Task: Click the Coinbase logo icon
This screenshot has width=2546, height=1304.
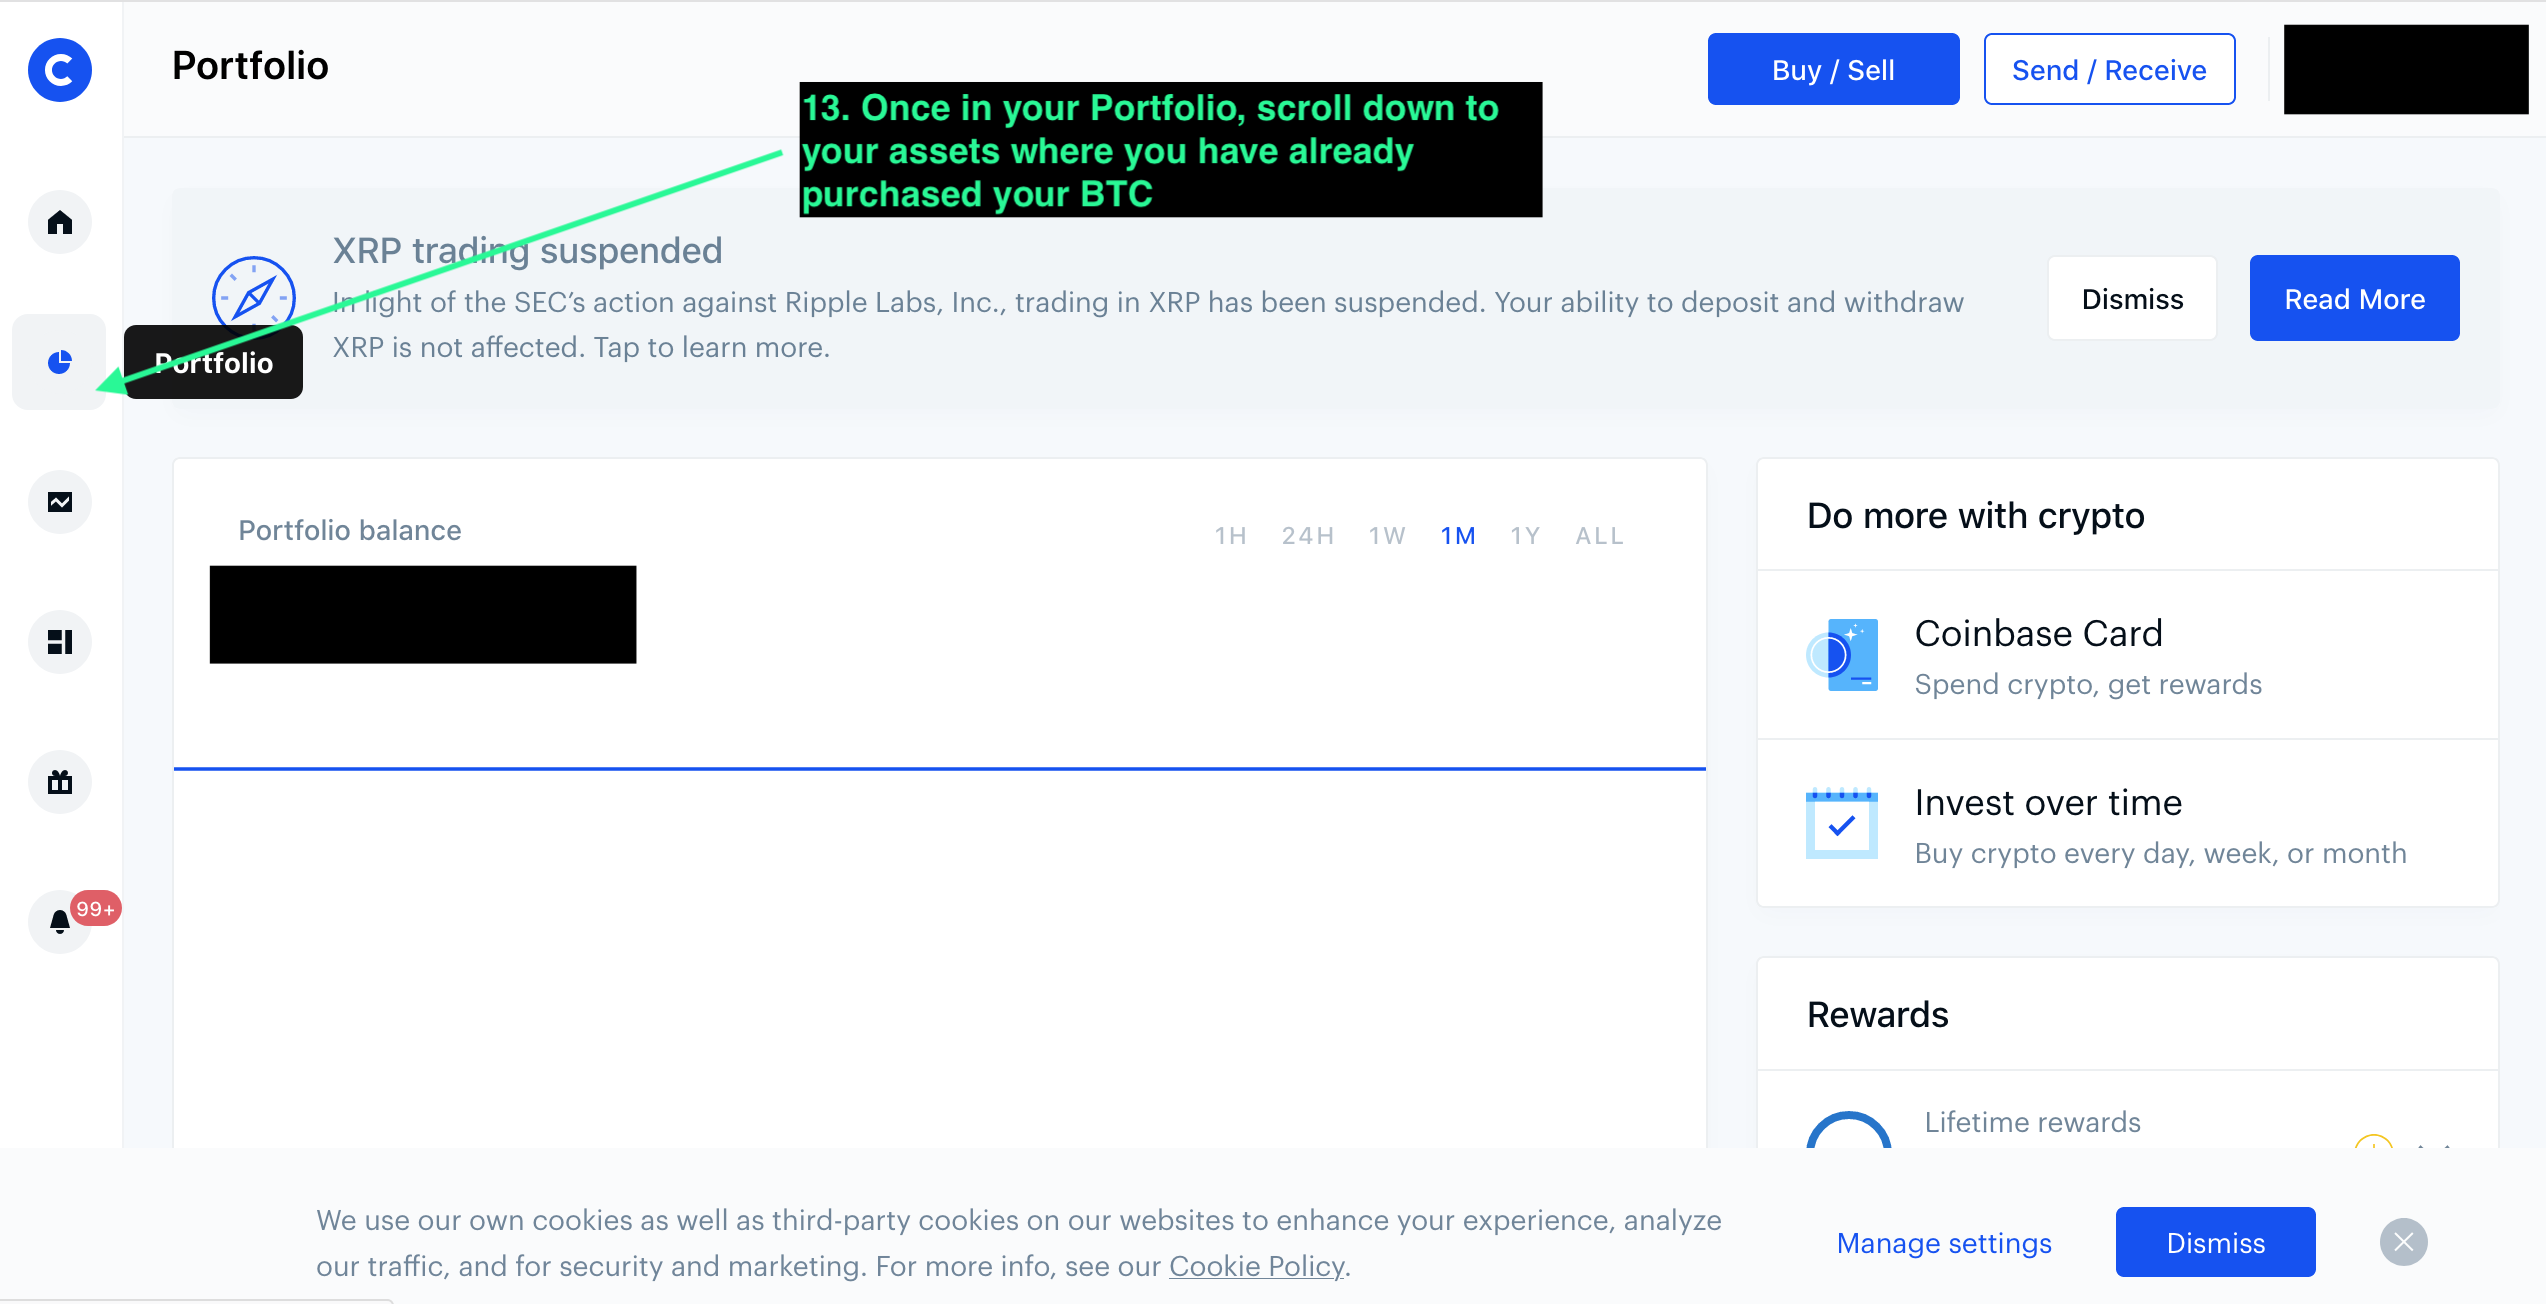Action: 60,70
